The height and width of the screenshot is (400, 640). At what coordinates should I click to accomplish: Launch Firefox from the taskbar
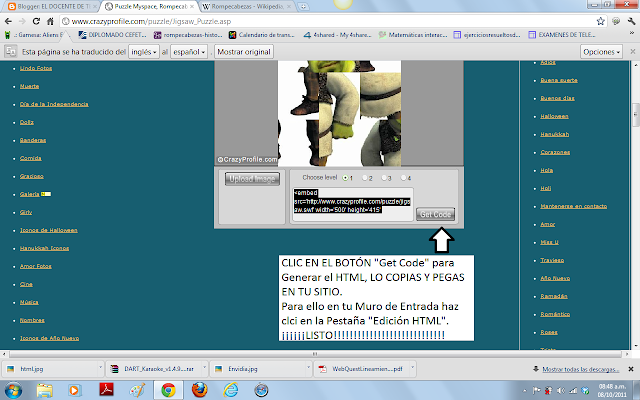coord(199,391)
